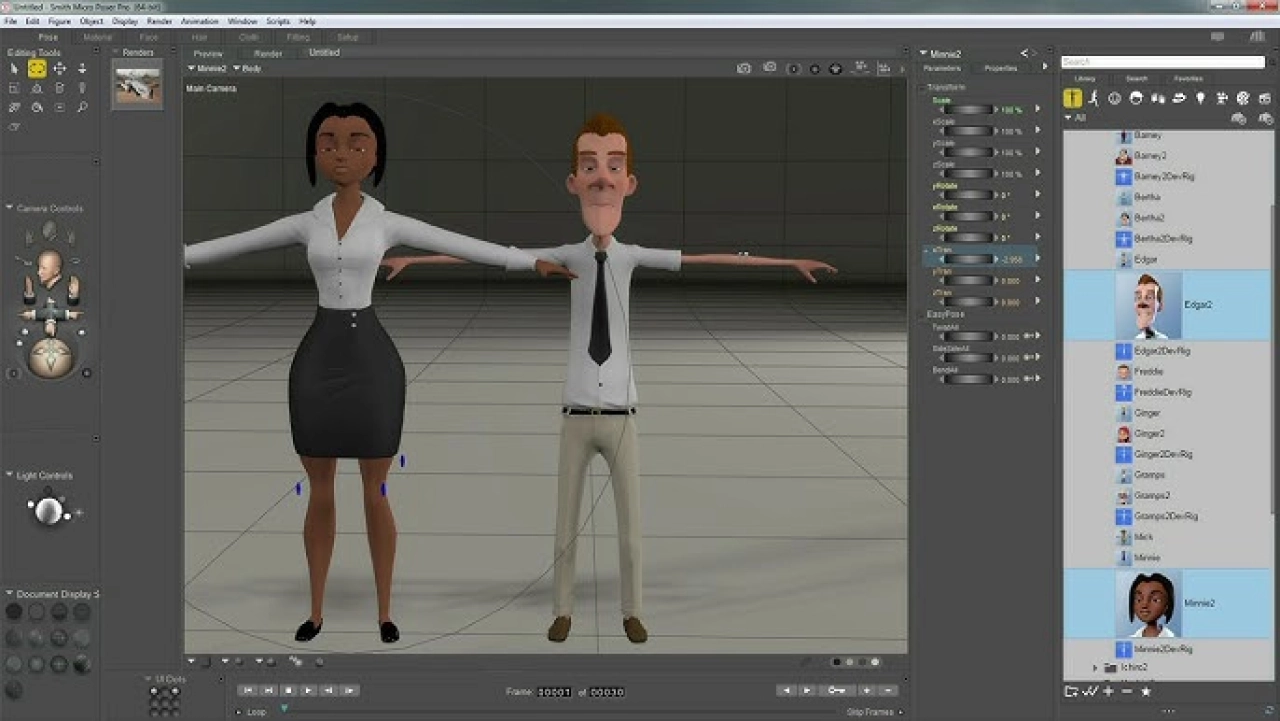
Task: Click the star favorites icon below library
Action: coord(1146,691)
